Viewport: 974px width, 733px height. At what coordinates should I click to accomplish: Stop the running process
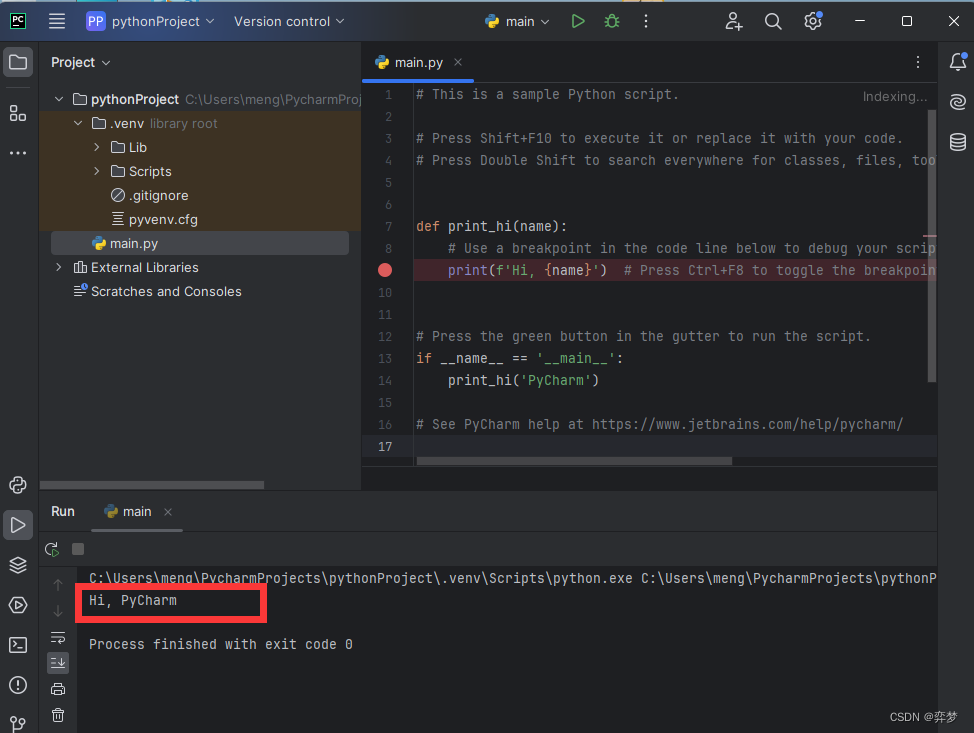pos(78,549)
